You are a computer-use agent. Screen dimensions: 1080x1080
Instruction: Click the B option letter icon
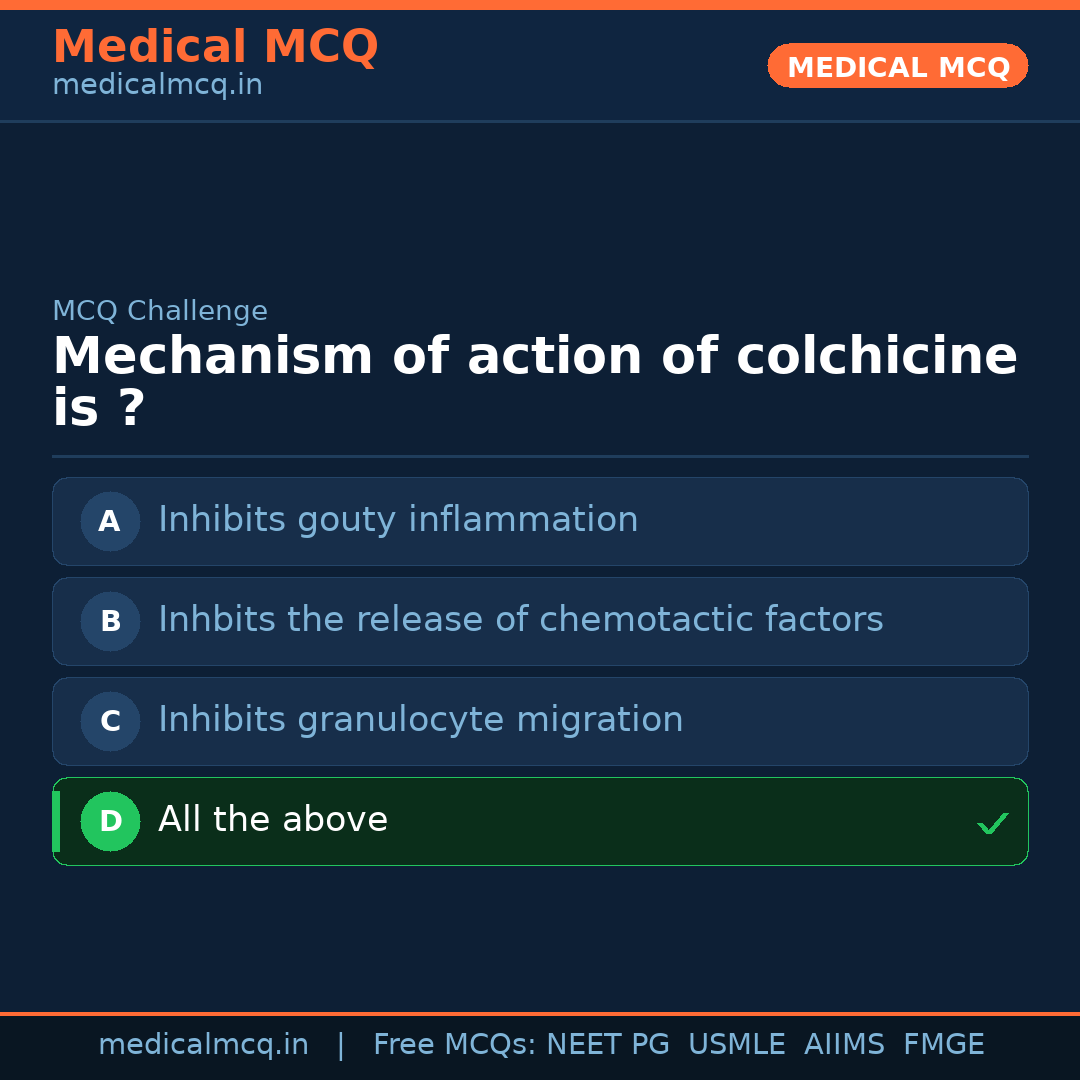click(x=110, y=621)
